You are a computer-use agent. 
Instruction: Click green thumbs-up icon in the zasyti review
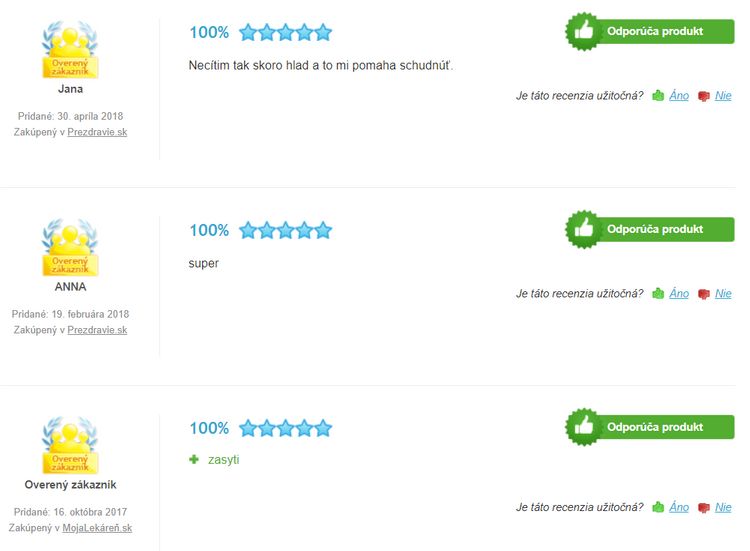658,507
